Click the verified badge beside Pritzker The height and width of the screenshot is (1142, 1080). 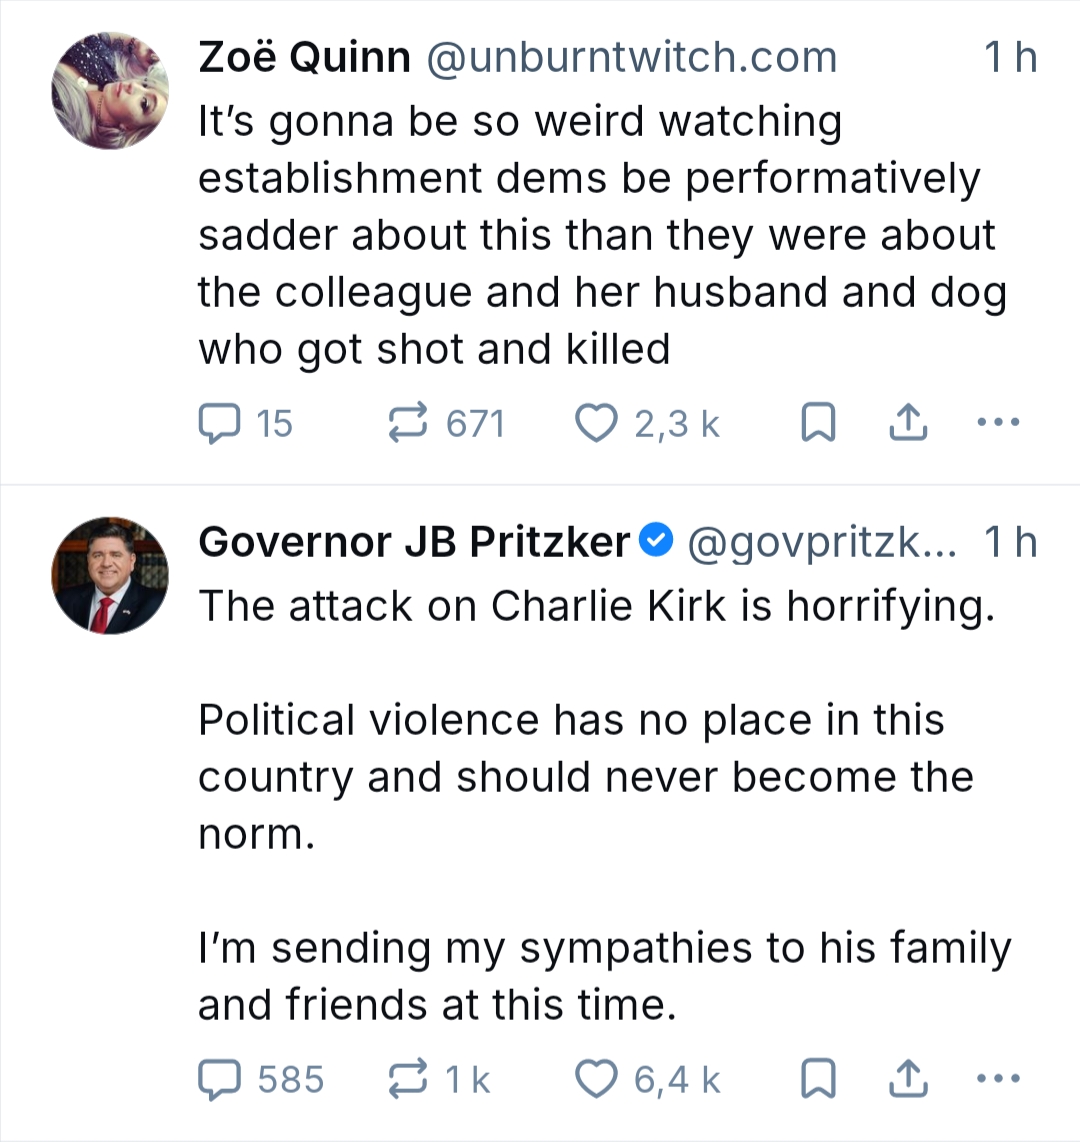click(x=656, y=542)
